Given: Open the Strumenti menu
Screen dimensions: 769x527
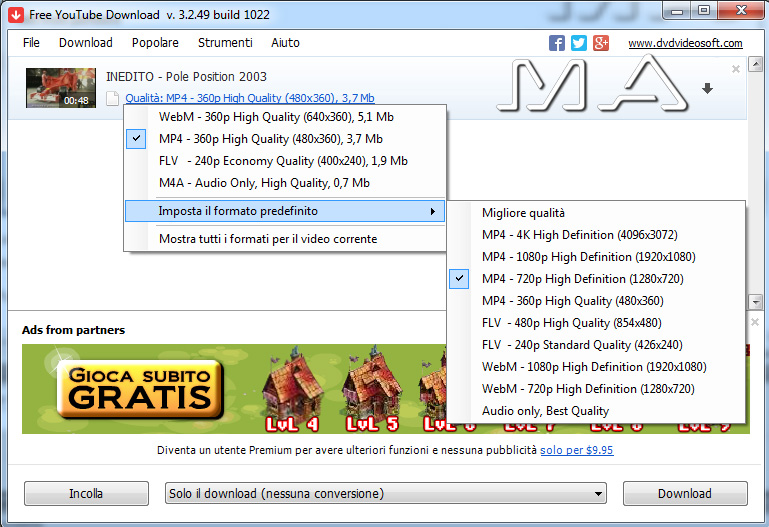Looking at the screenshot, I should pos(225,43).
